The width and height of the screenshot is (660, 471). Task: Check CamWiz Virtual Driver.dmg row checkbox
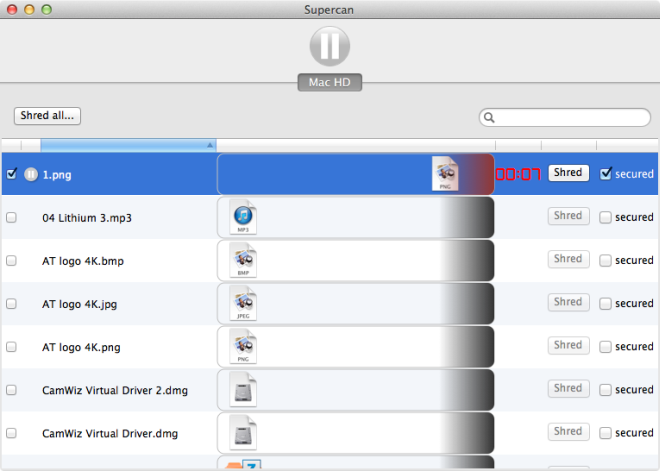click(11, 433)
